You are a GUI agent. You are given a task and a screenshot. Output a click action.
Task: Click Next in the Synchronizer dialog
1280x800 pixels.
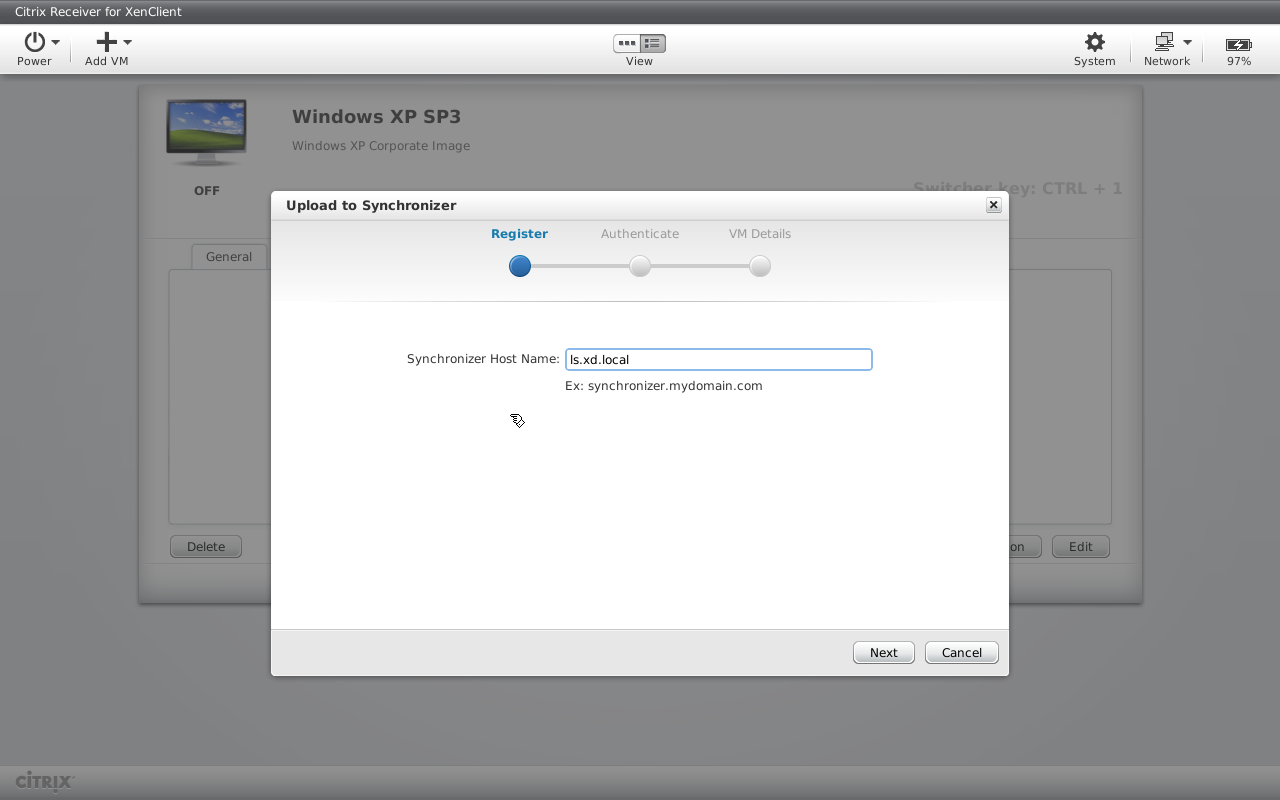883,652
